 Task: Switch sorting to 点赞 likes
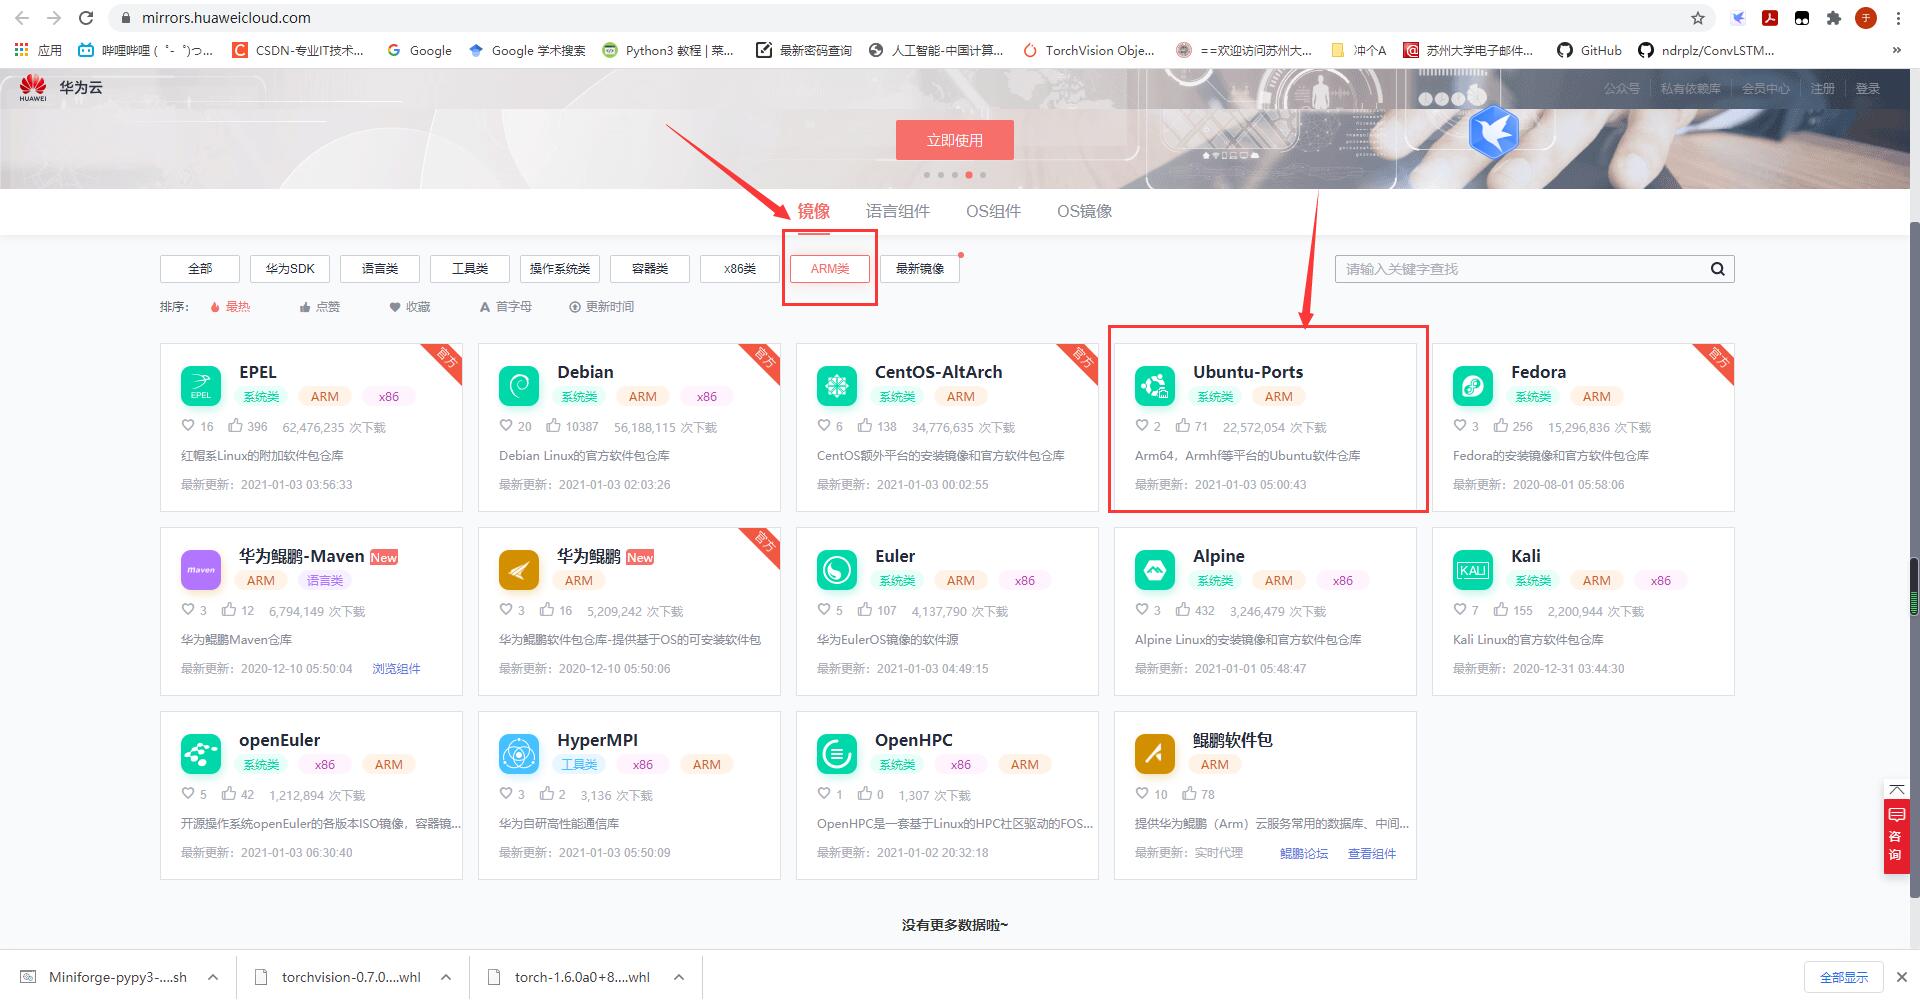[321, 306]
